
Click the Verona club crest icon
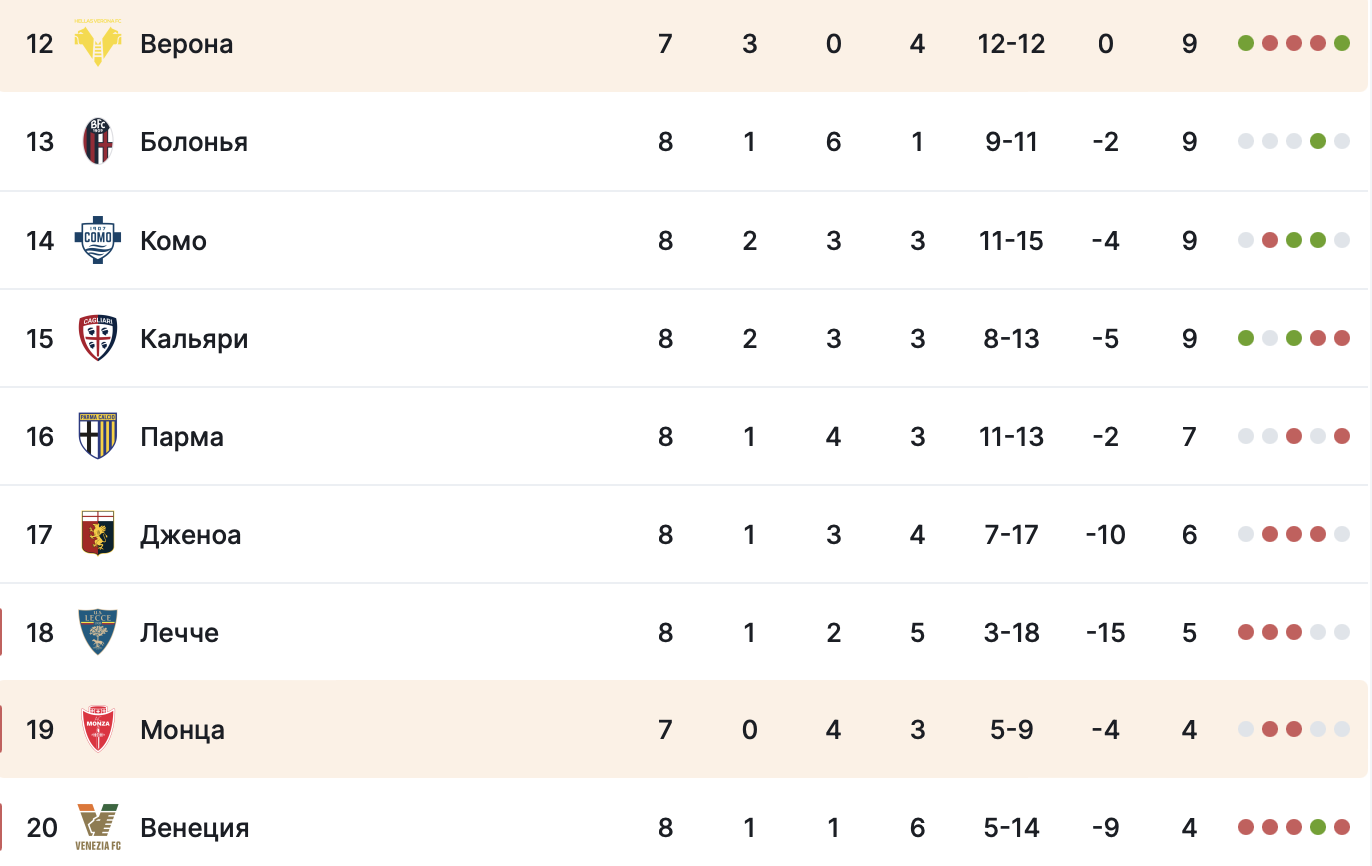point(98,44)
